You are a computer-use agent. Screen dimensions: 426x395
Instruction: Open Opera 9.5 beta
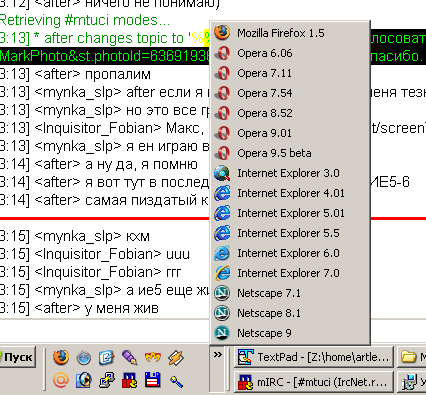click(x=290, y=153)
